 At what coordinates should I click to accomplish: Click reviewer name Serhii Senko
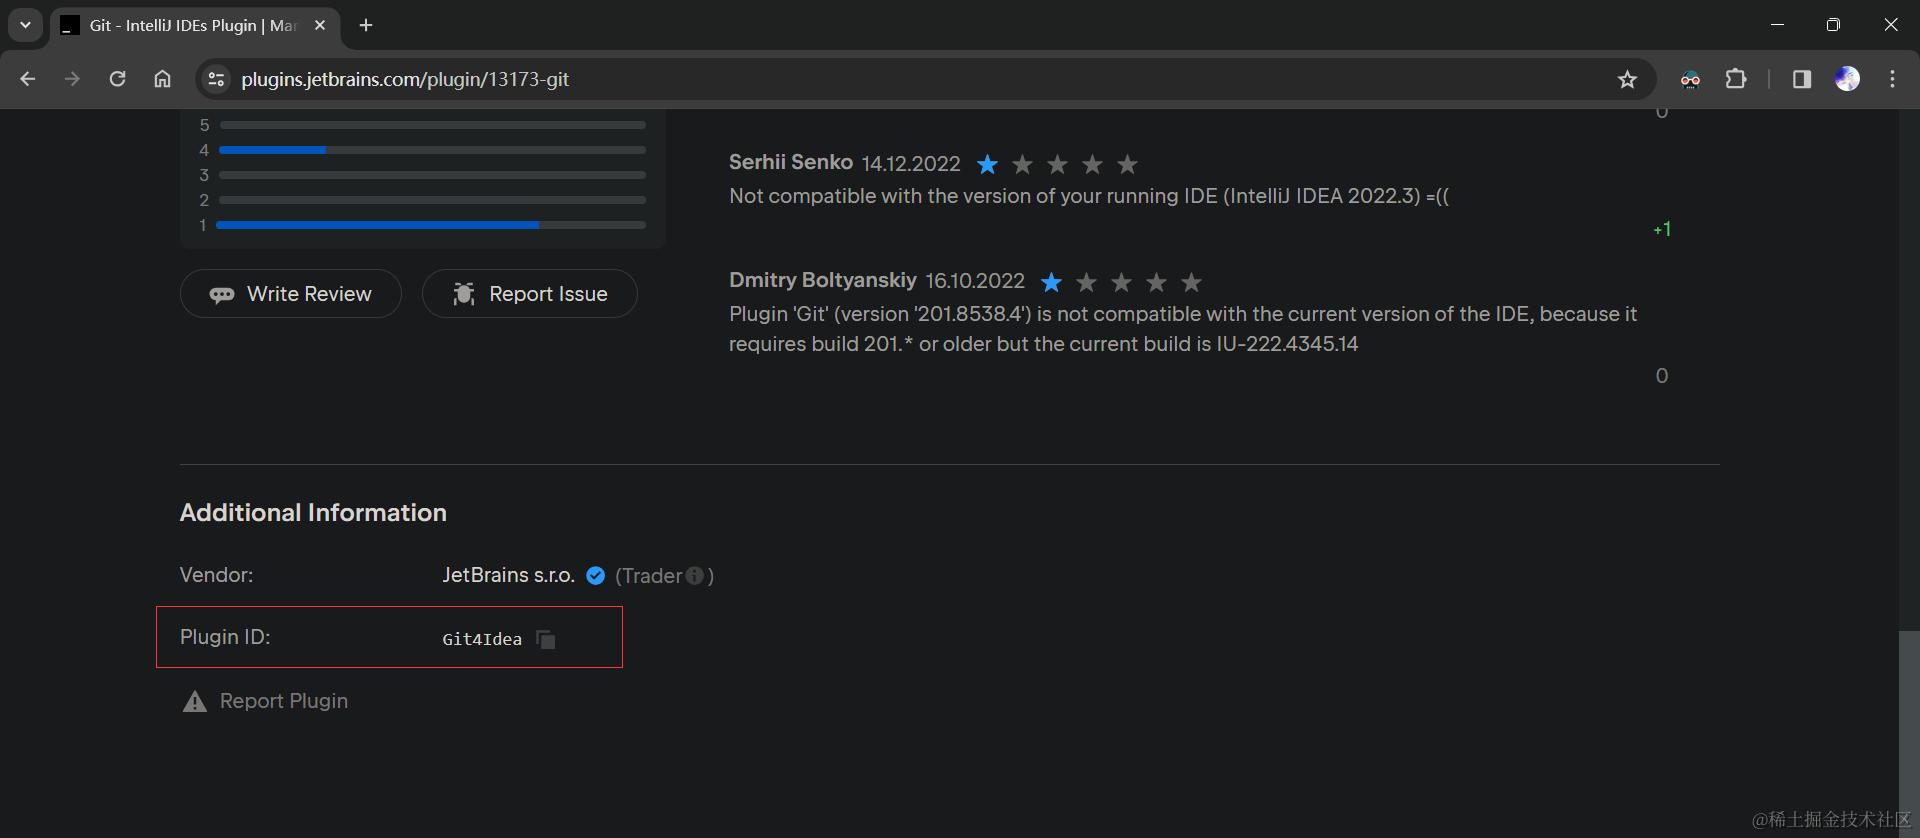point(791,162)
